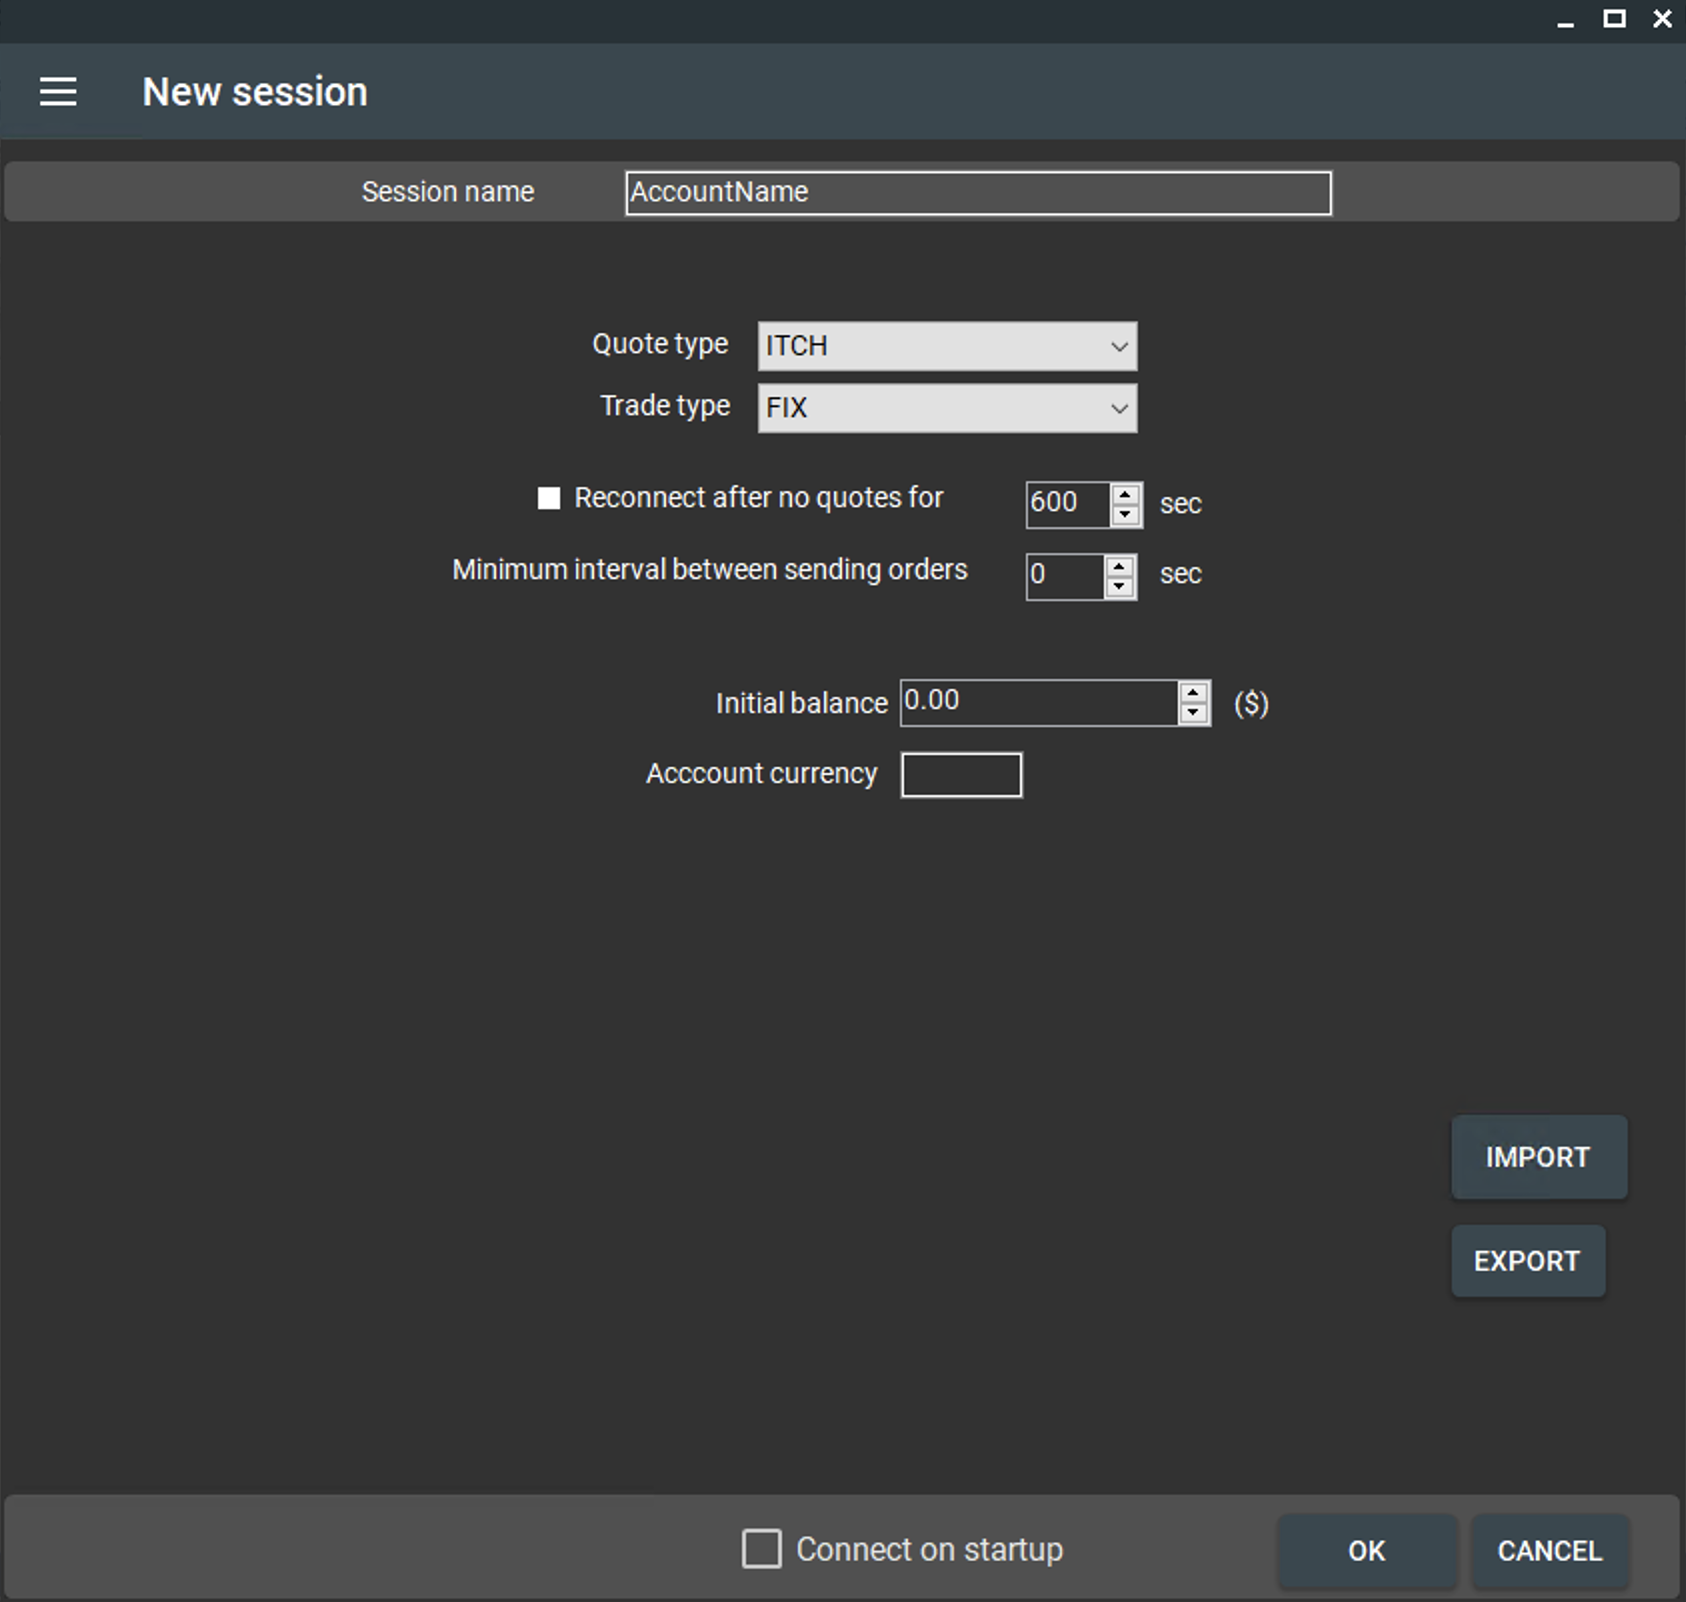1686x1602 pixels.
Task: Click the Initial balance value field
Action: pos(1038,702)
